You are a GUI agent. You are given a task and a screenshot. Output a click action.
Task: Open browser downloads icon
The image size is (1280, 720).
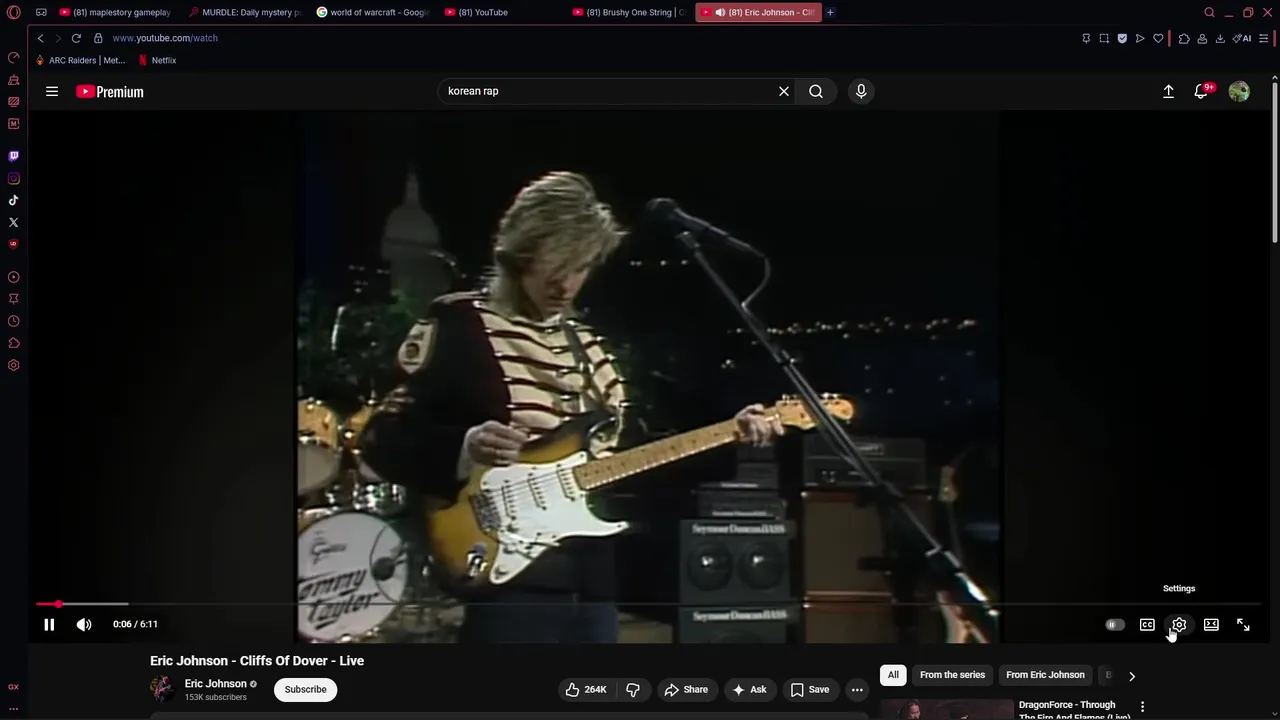tap(1220, 38)
